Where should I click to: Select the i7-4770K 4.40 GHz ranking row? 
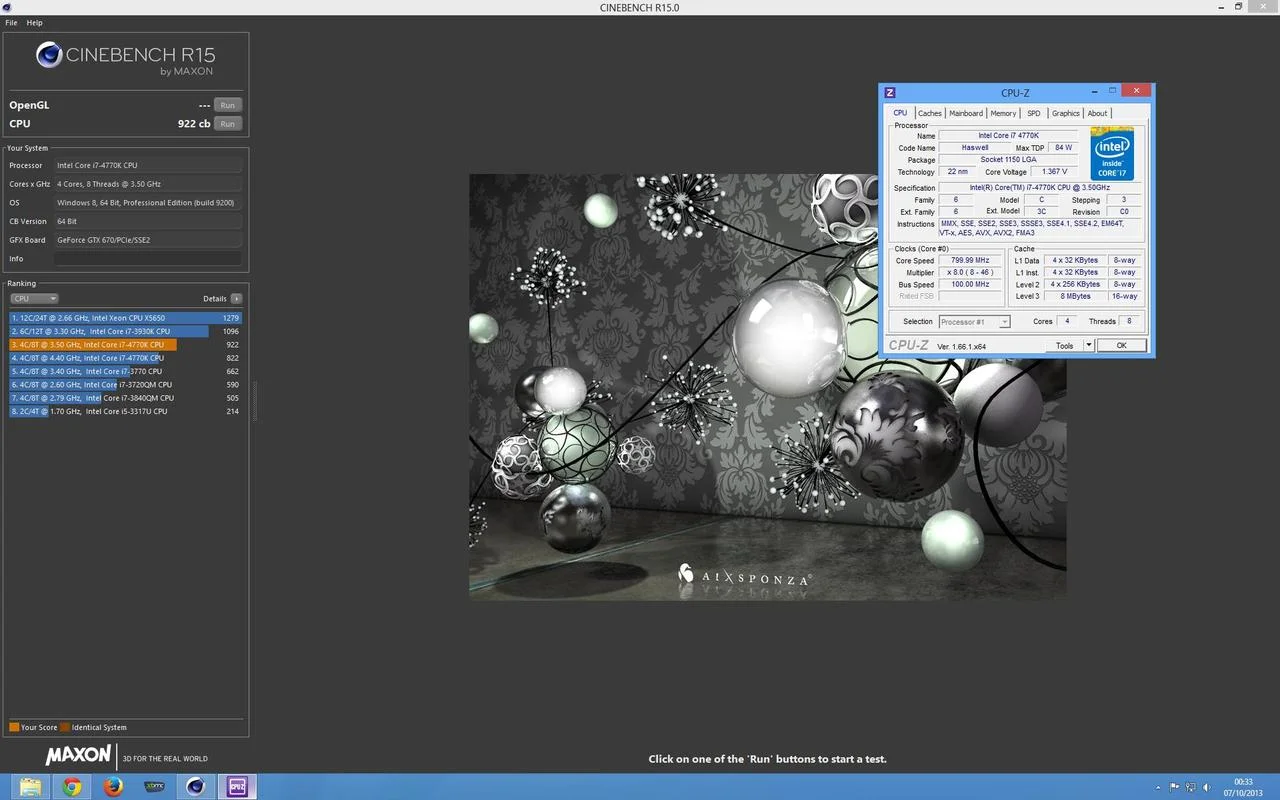tap(125, 358)
